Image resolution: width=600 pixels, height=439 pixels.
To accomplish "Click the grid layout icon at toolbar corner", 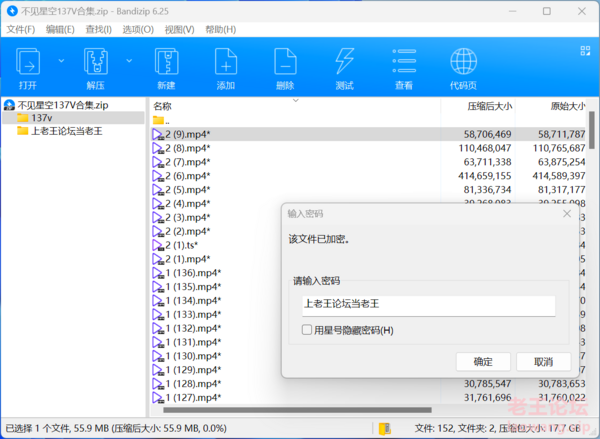I will (x=585, y=51).
